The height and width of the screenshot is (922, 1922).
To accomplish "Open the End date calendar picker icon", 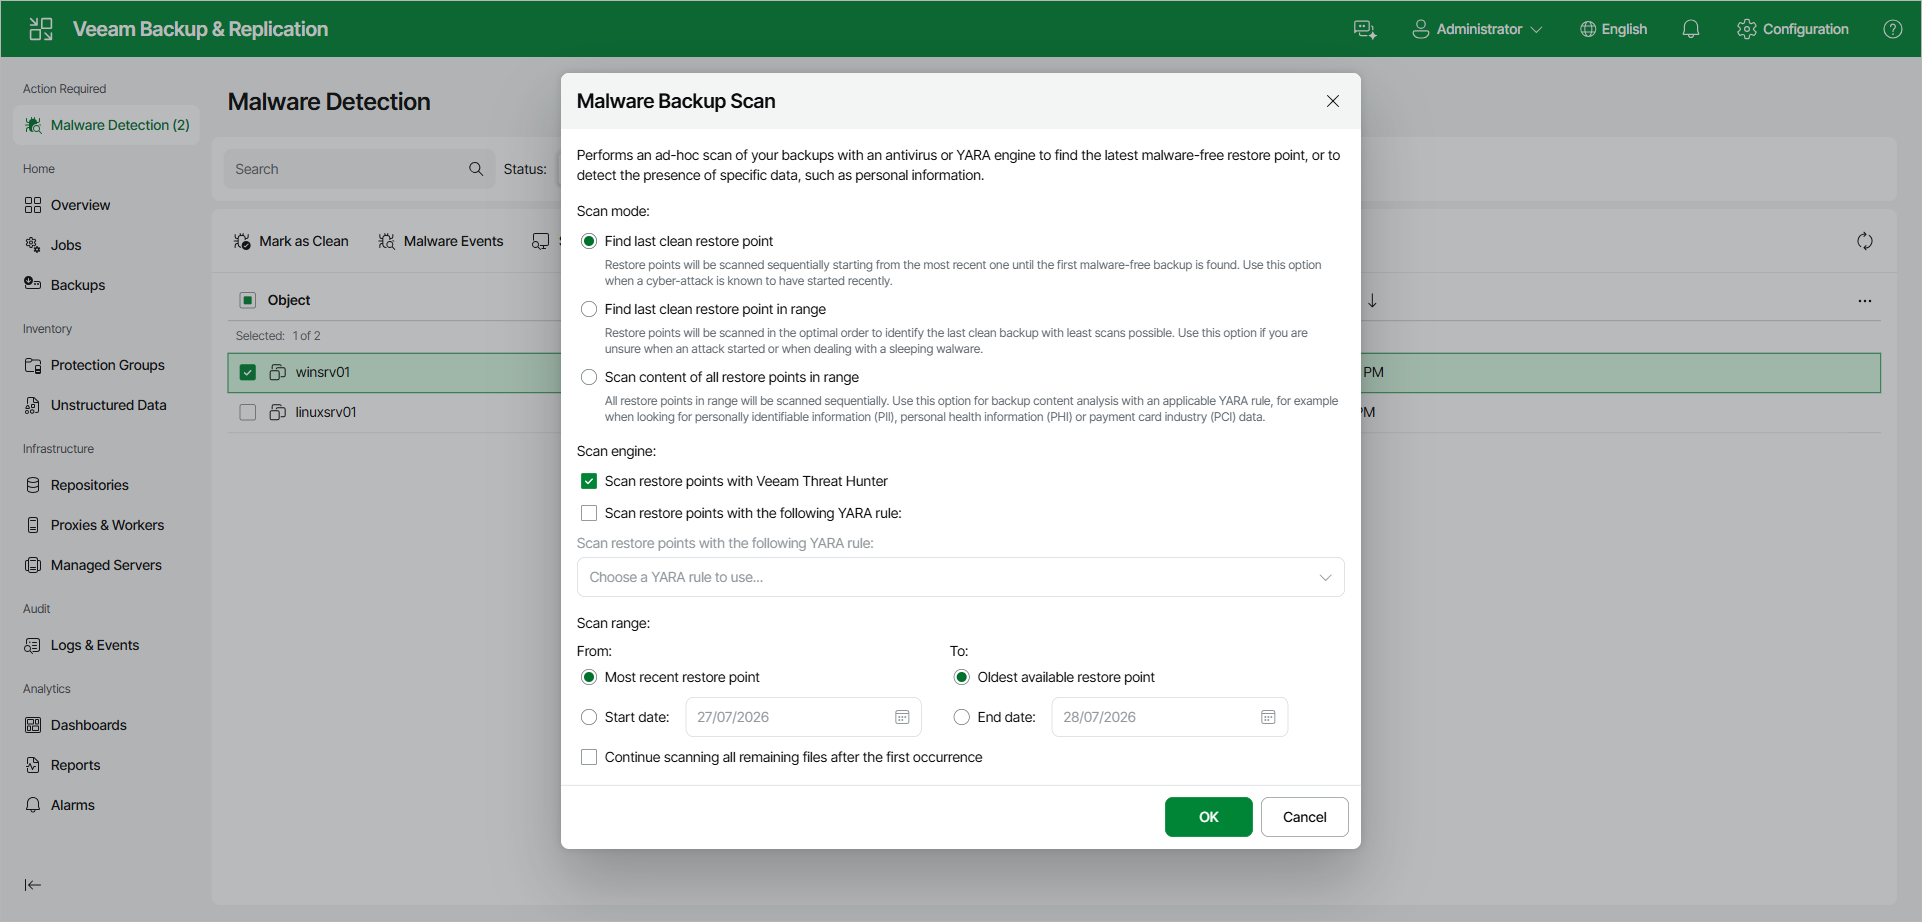I will click(1268, 717).
